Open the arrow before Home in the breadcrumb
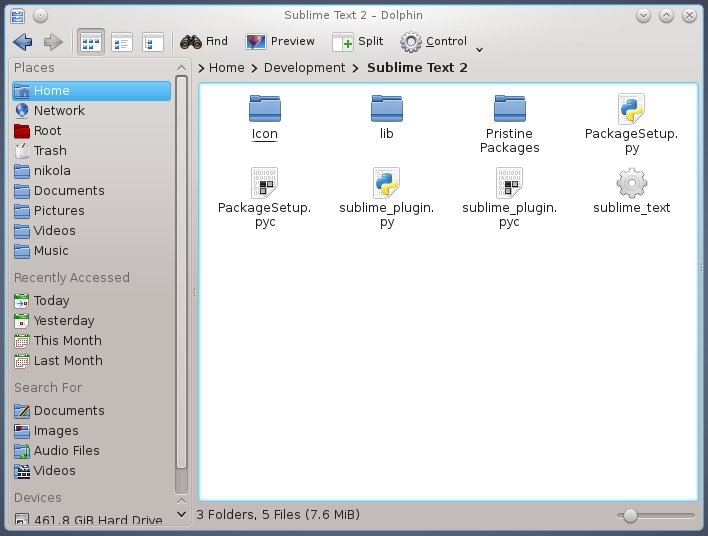Image resolution: width=708 pixels, height=536 pixels. (201, 68)
